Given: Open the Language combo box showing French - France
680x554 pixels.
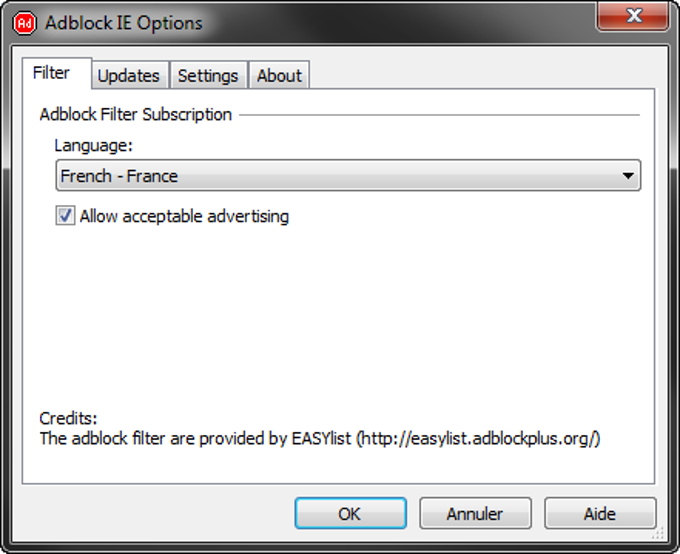Looking at the screenshot, I should 348,175.
